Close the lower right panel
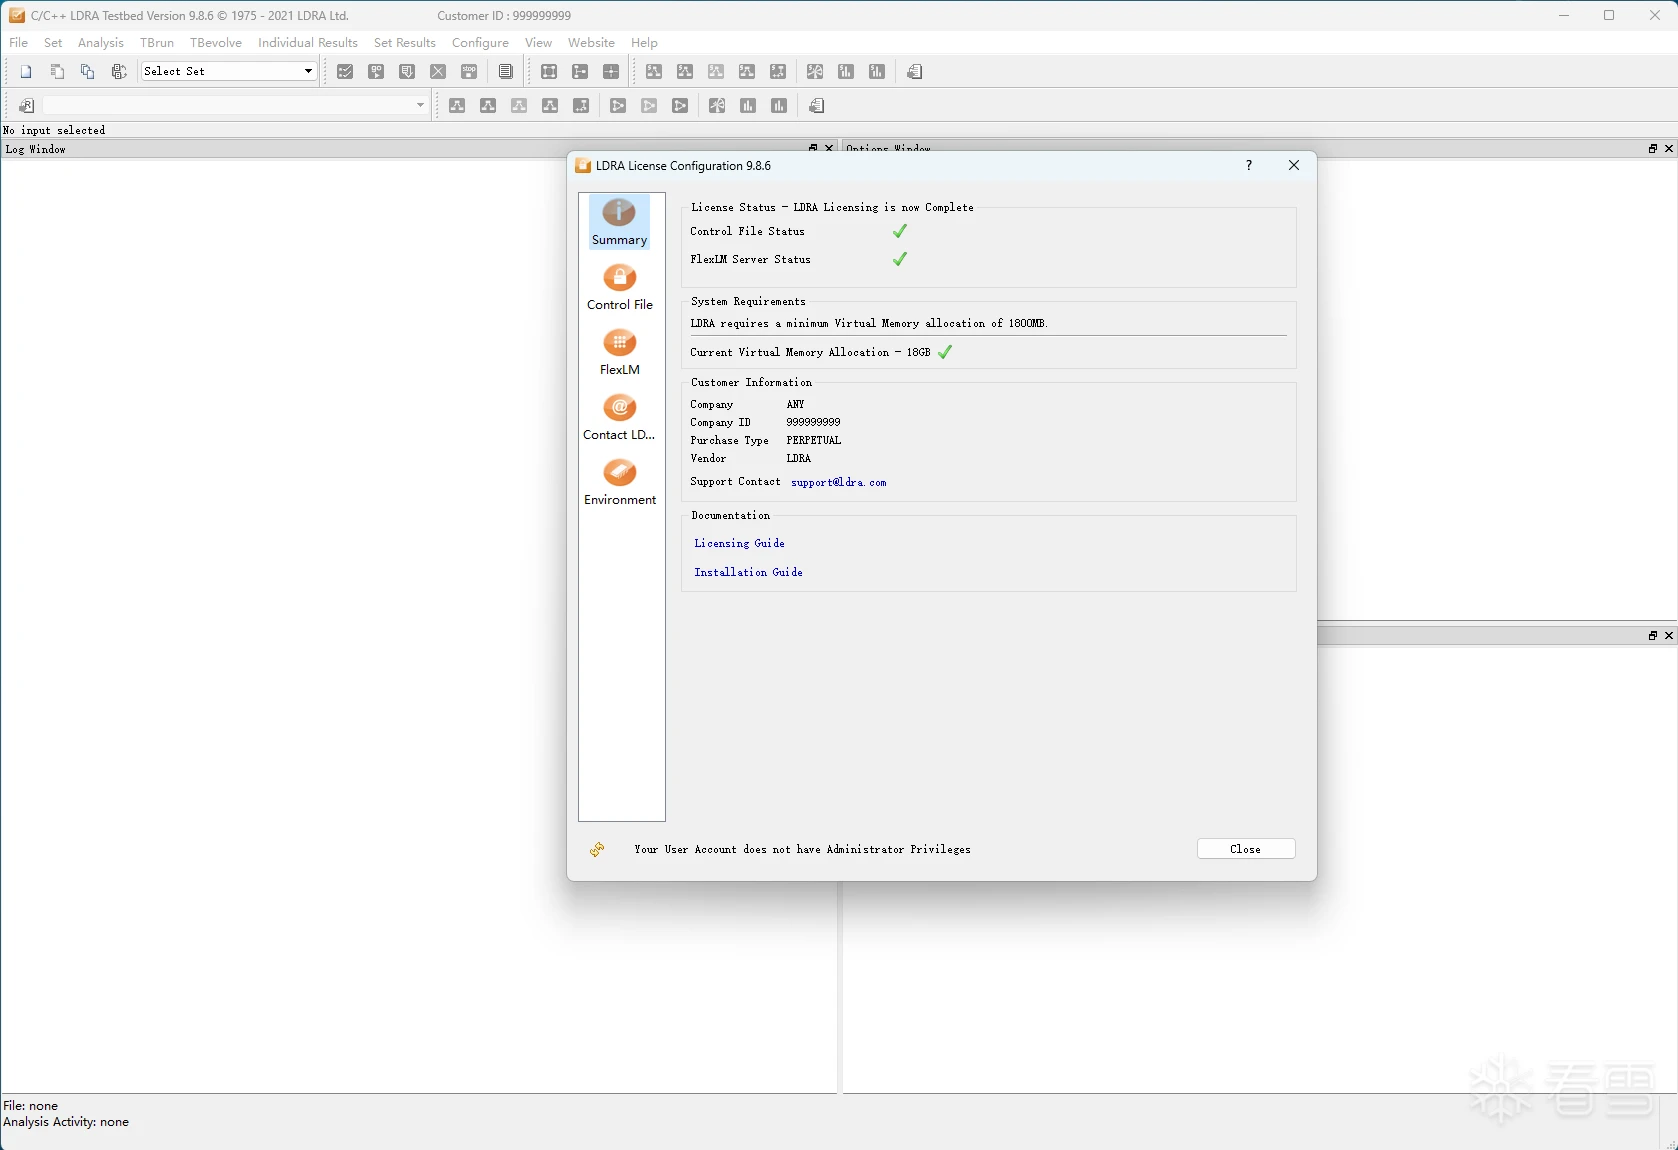The height and width of the screenshot is (1150, 1678). pyautogui.click(x=1669, y=635)
